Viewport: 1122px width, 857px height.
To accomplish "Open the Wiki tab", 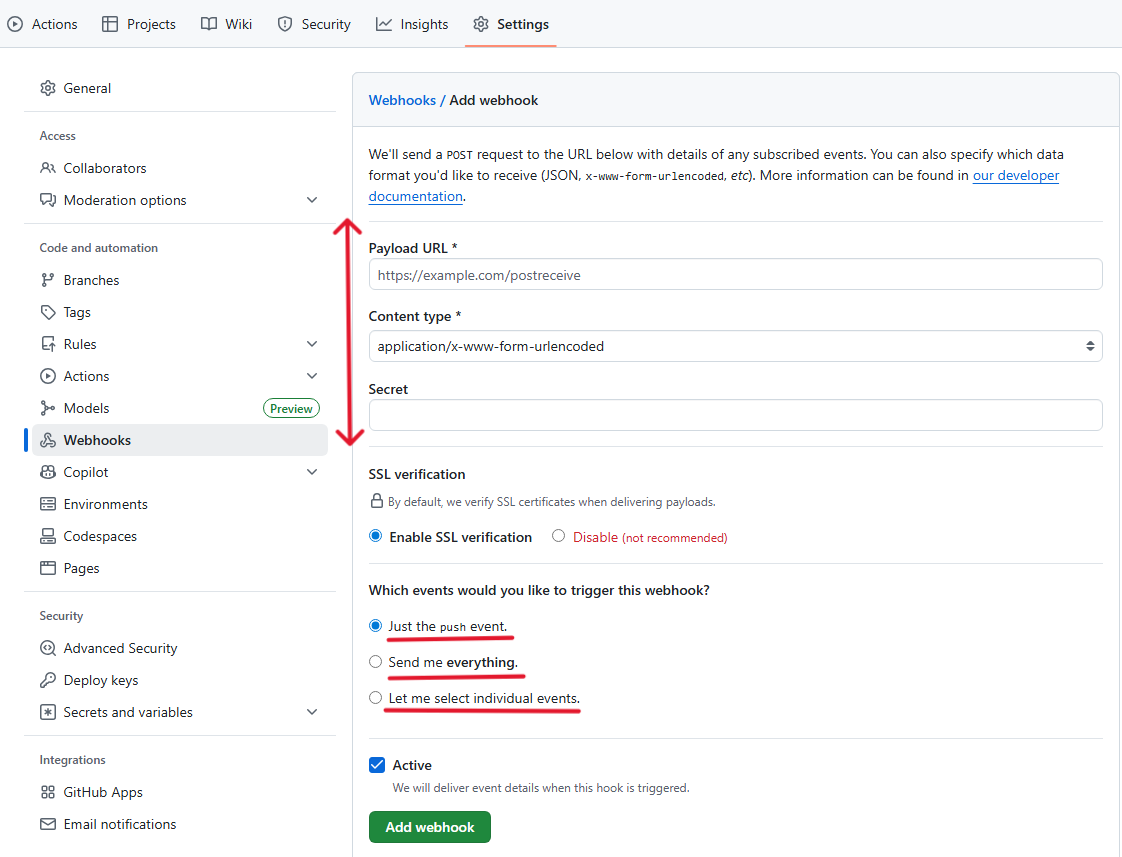I will pyautogui.click(x=227, y=24).
